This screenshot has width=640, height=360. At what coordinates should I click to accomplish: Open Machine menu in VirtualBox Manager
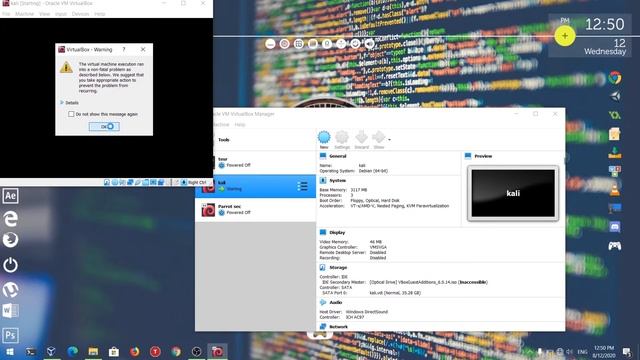click(x=221, y=124)
